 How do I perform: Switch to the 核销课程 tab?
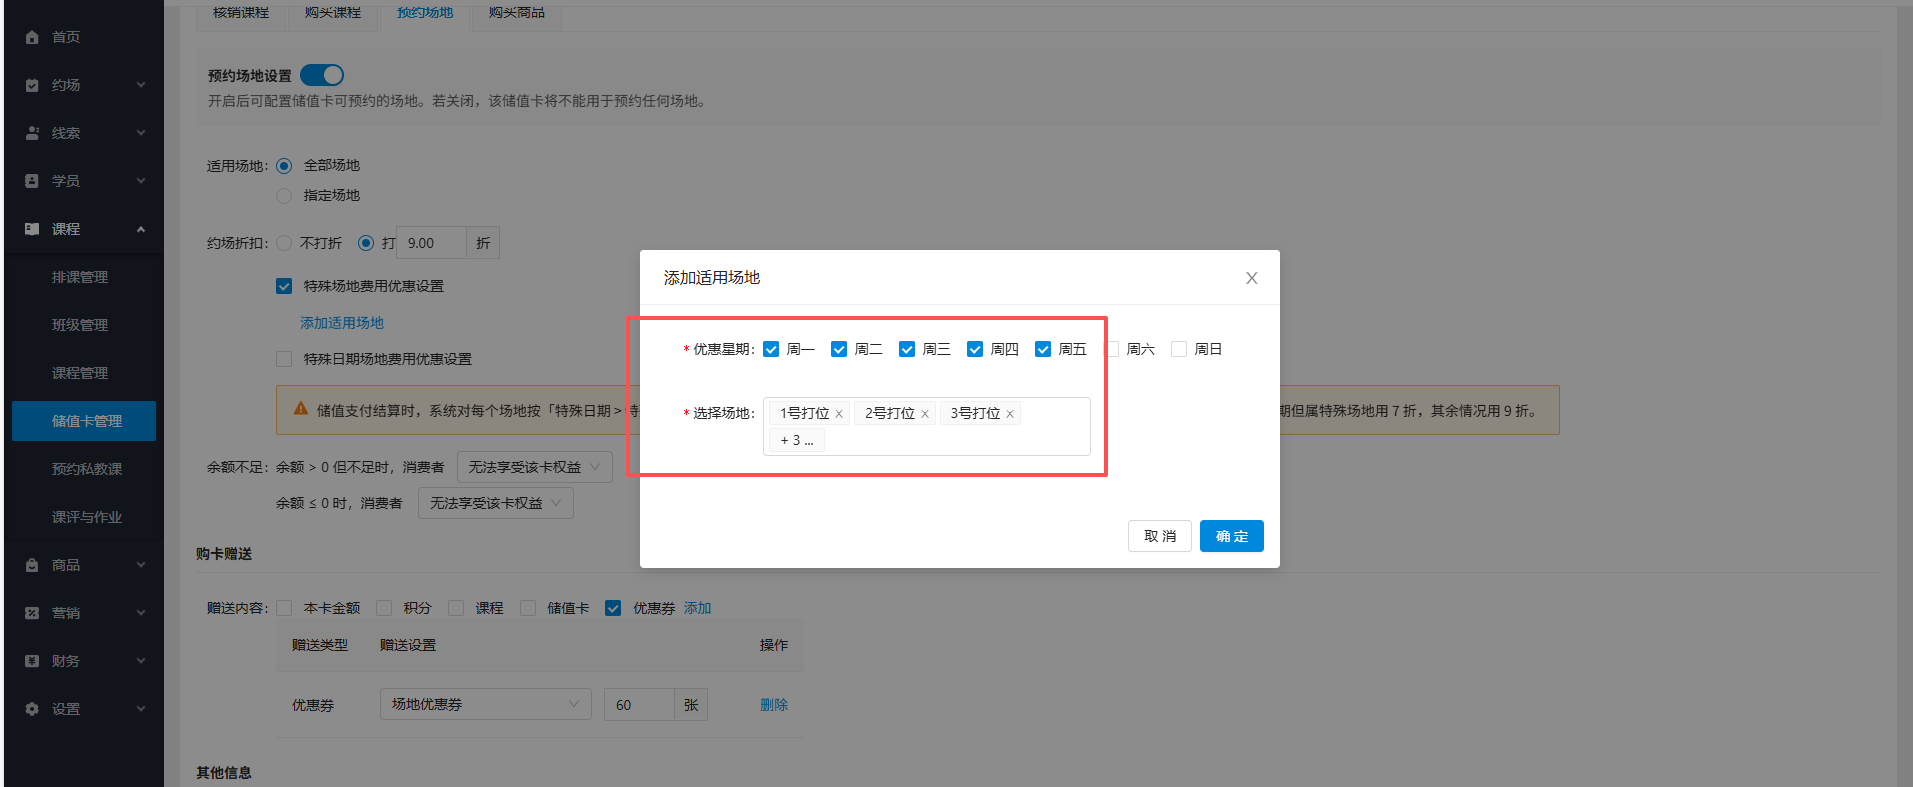click(241, 14)
